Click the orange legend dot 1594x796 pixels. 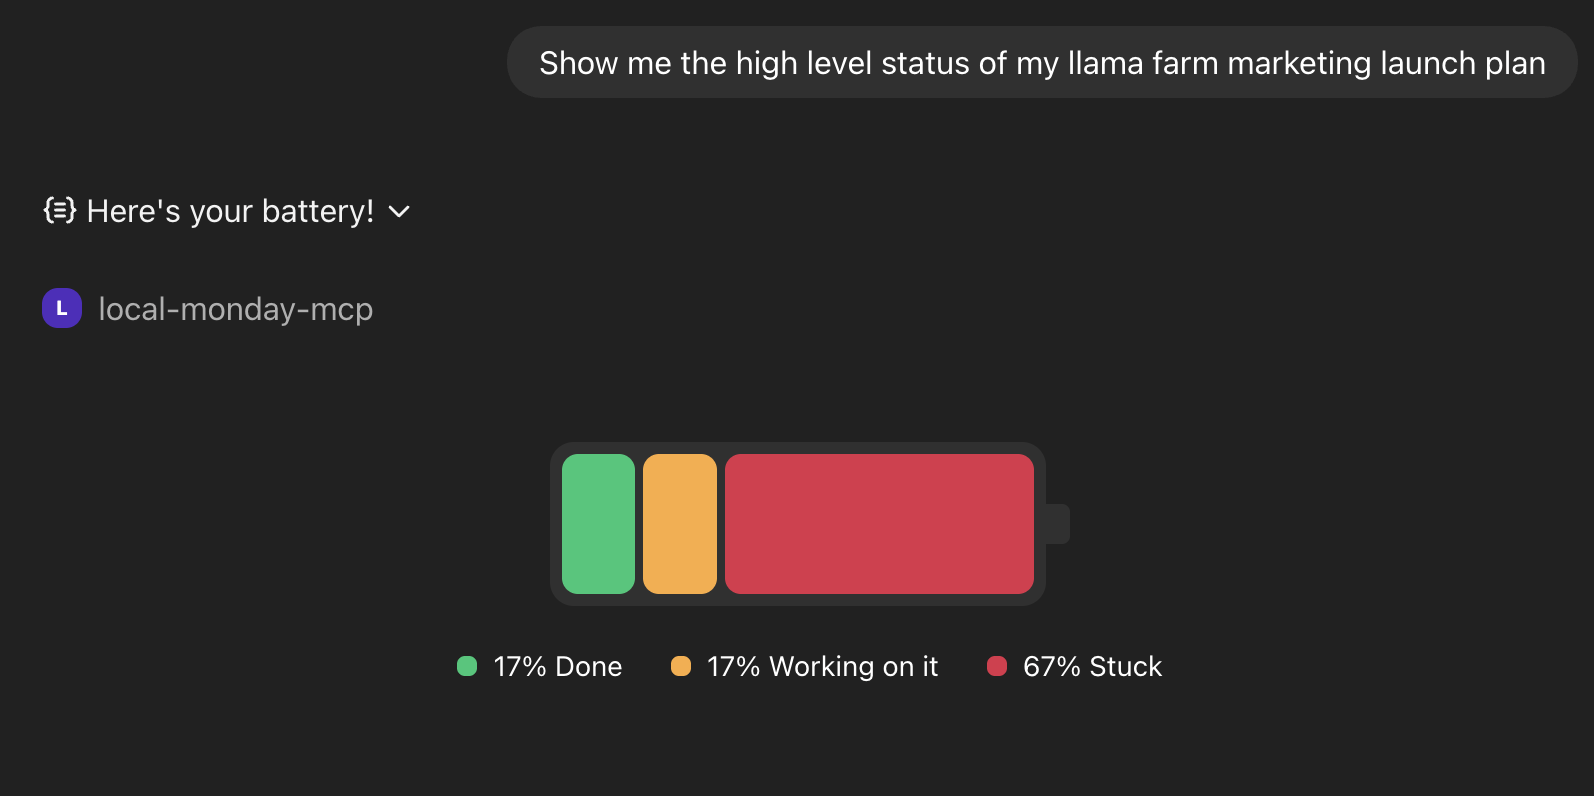coord(681,666)
